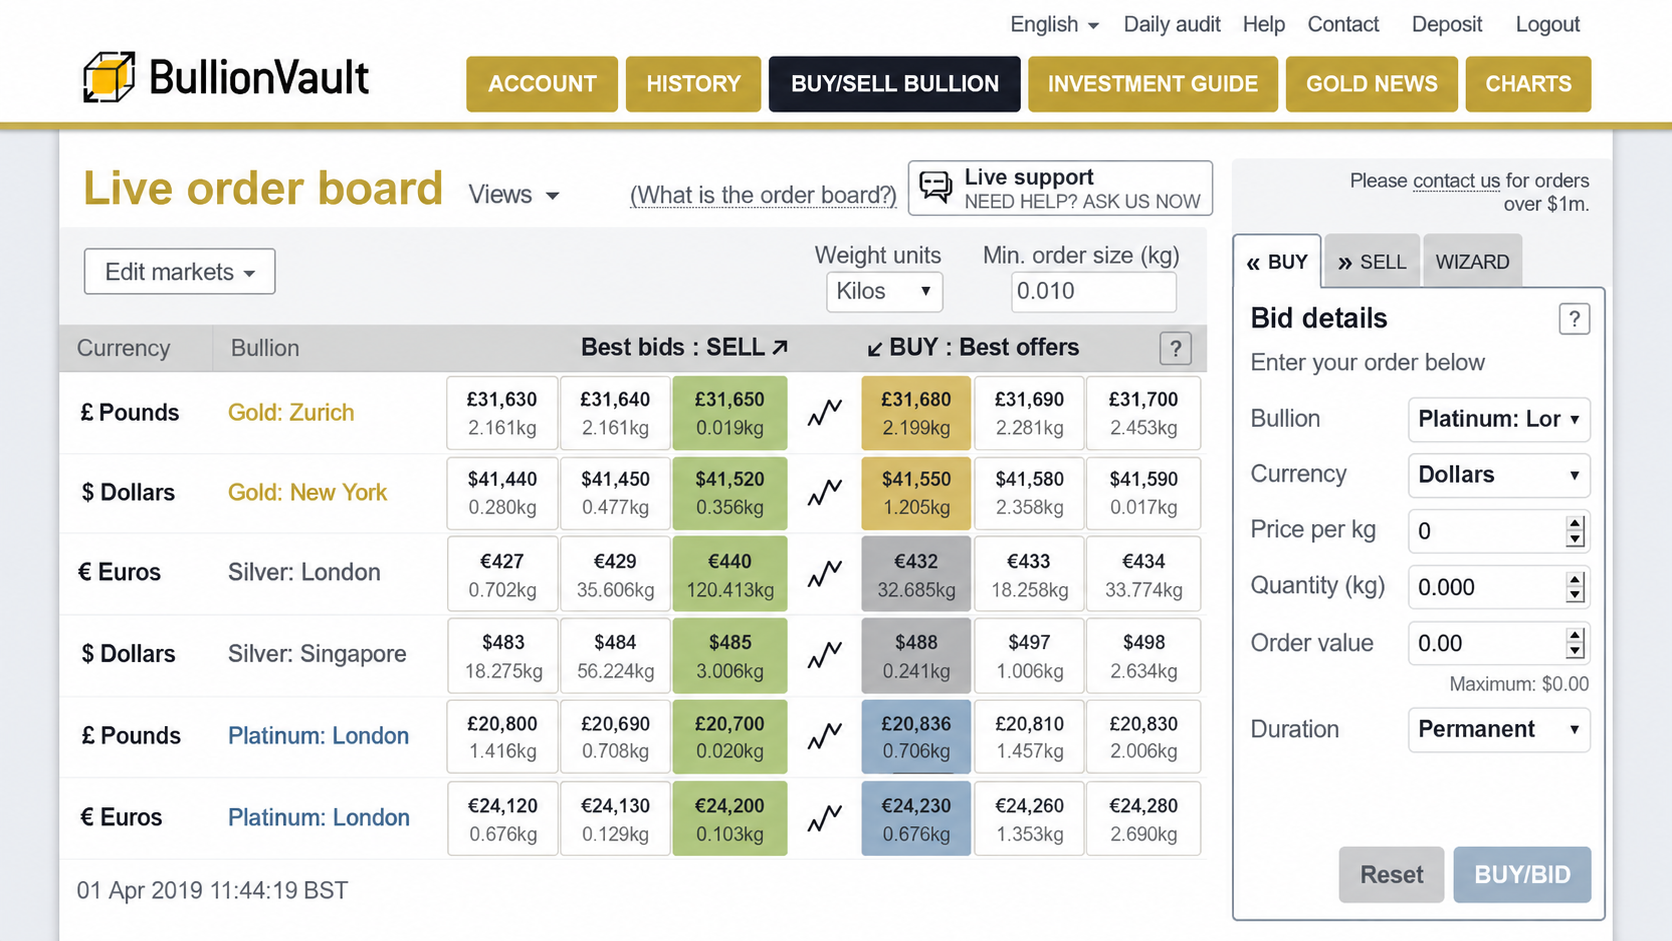This screenshot has height=941, width=1672.
Task: Click the Deposit link
Action: 1447,24
